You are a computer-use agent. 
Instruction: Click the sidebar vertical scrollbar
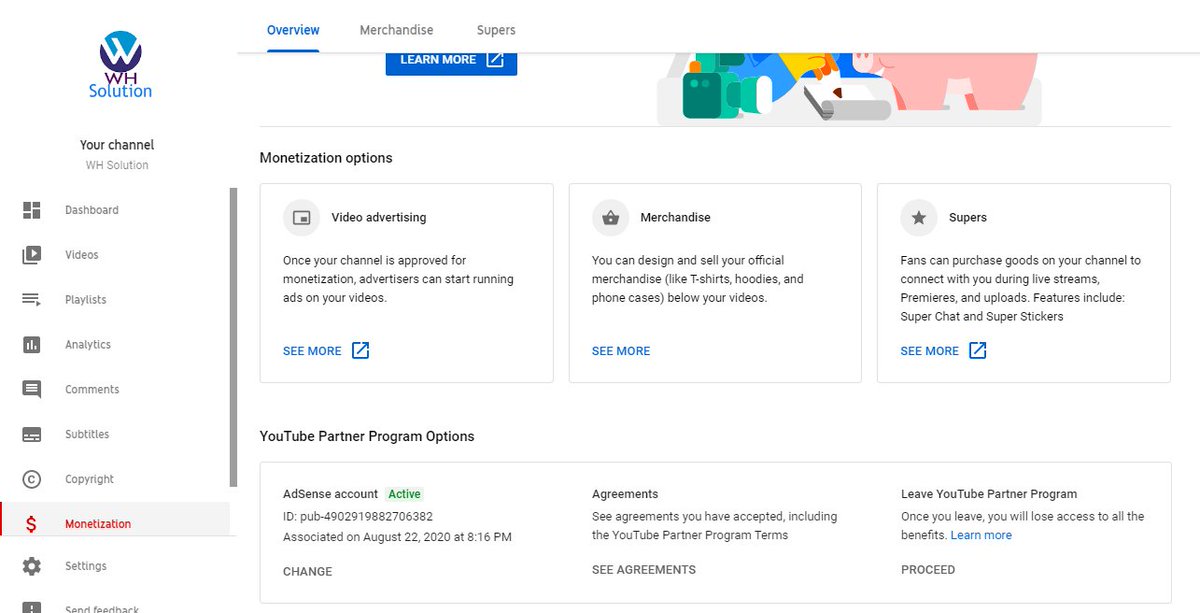click(x=234, y=337)
